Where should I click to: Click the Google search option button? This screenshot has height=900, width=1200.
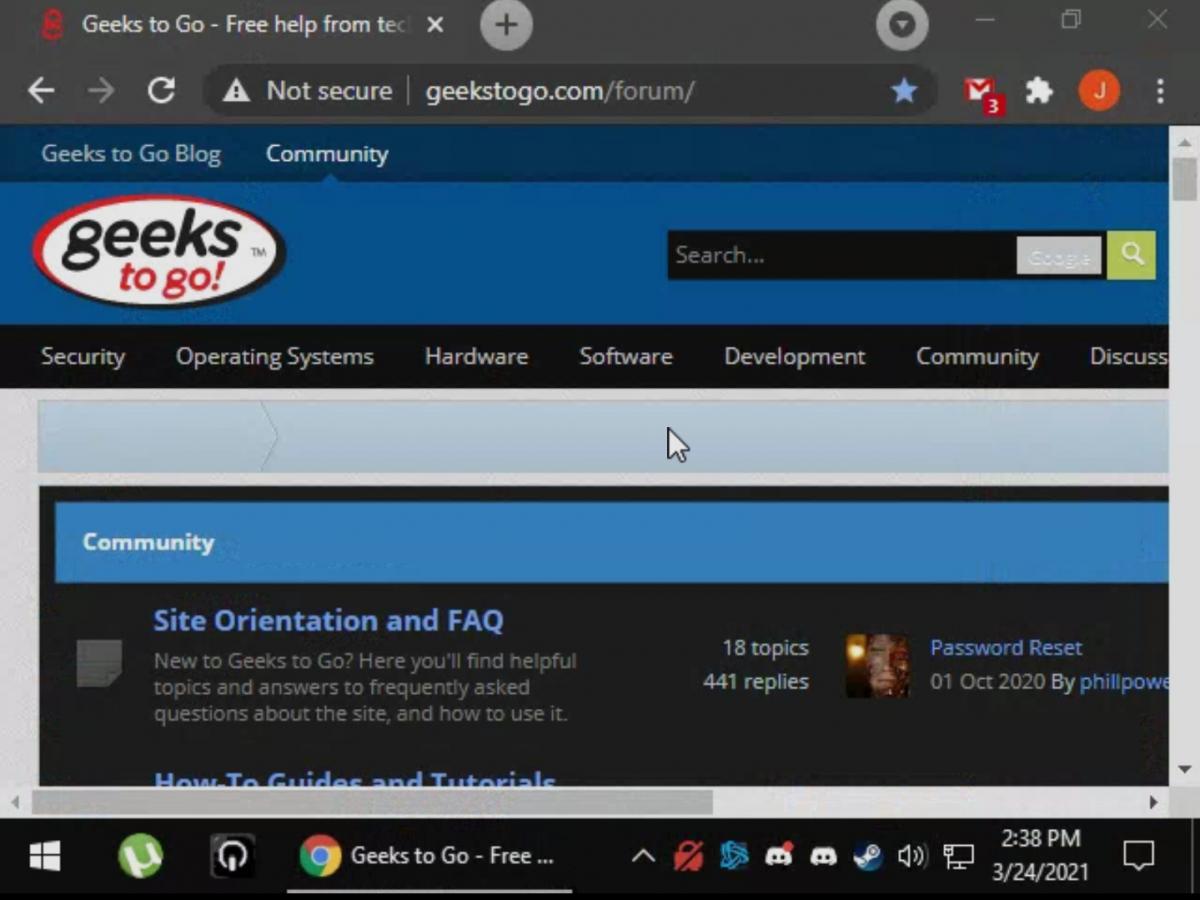(x=1059, y=256)
